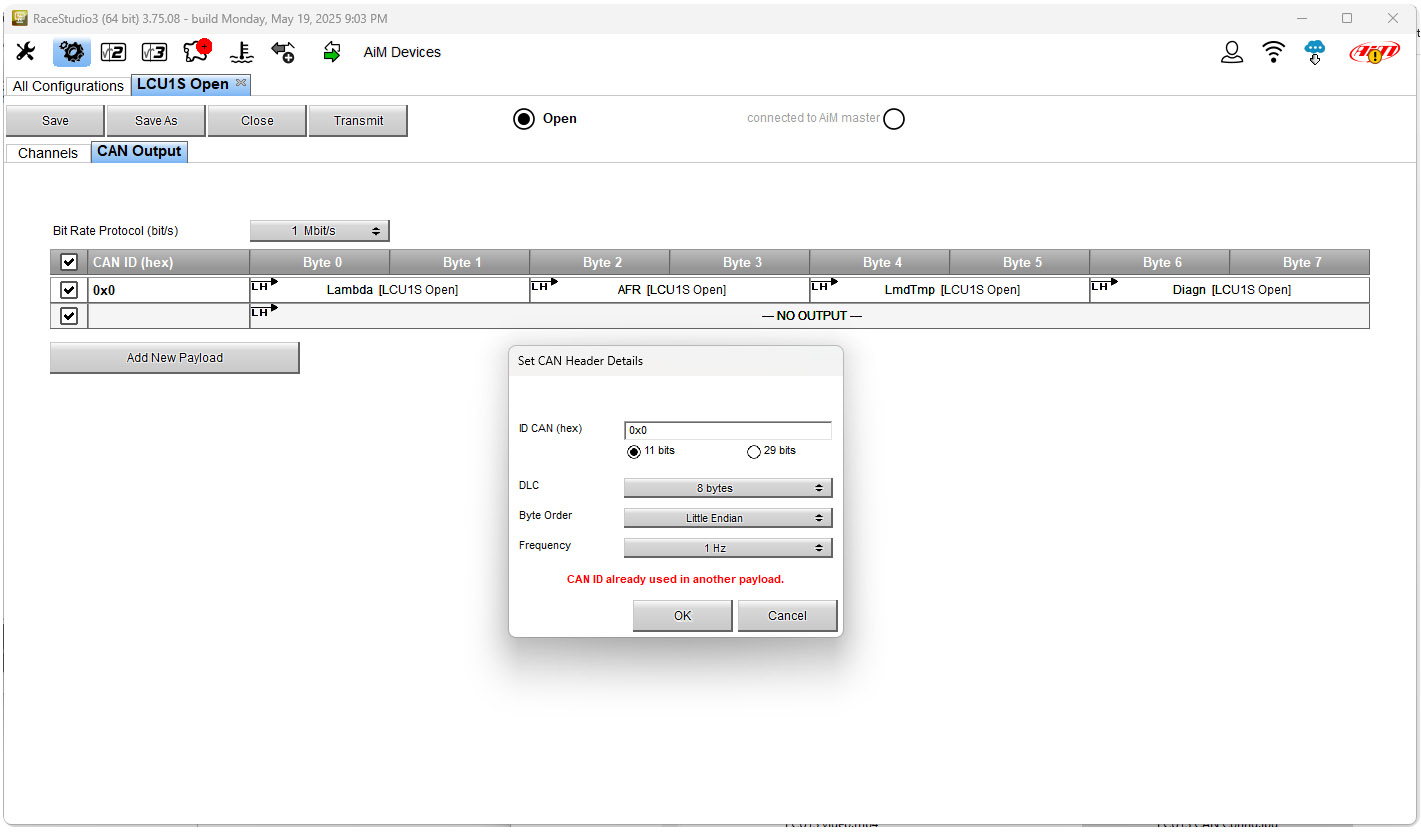The width and height of the screenshot is (1421, 832).
Task: Switch to the Channels tab
Action: point(47,153)
